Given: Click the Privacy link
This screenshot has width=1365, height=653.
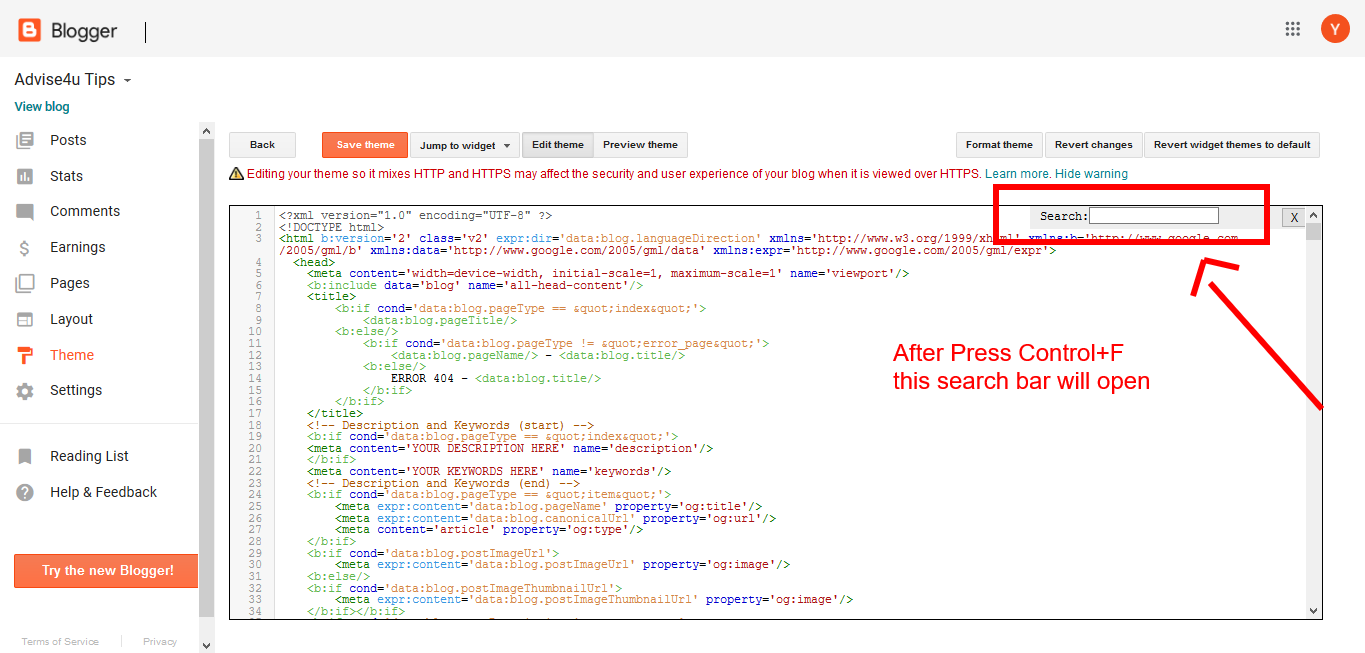Looking at the screenshot, I should (160, 642).
